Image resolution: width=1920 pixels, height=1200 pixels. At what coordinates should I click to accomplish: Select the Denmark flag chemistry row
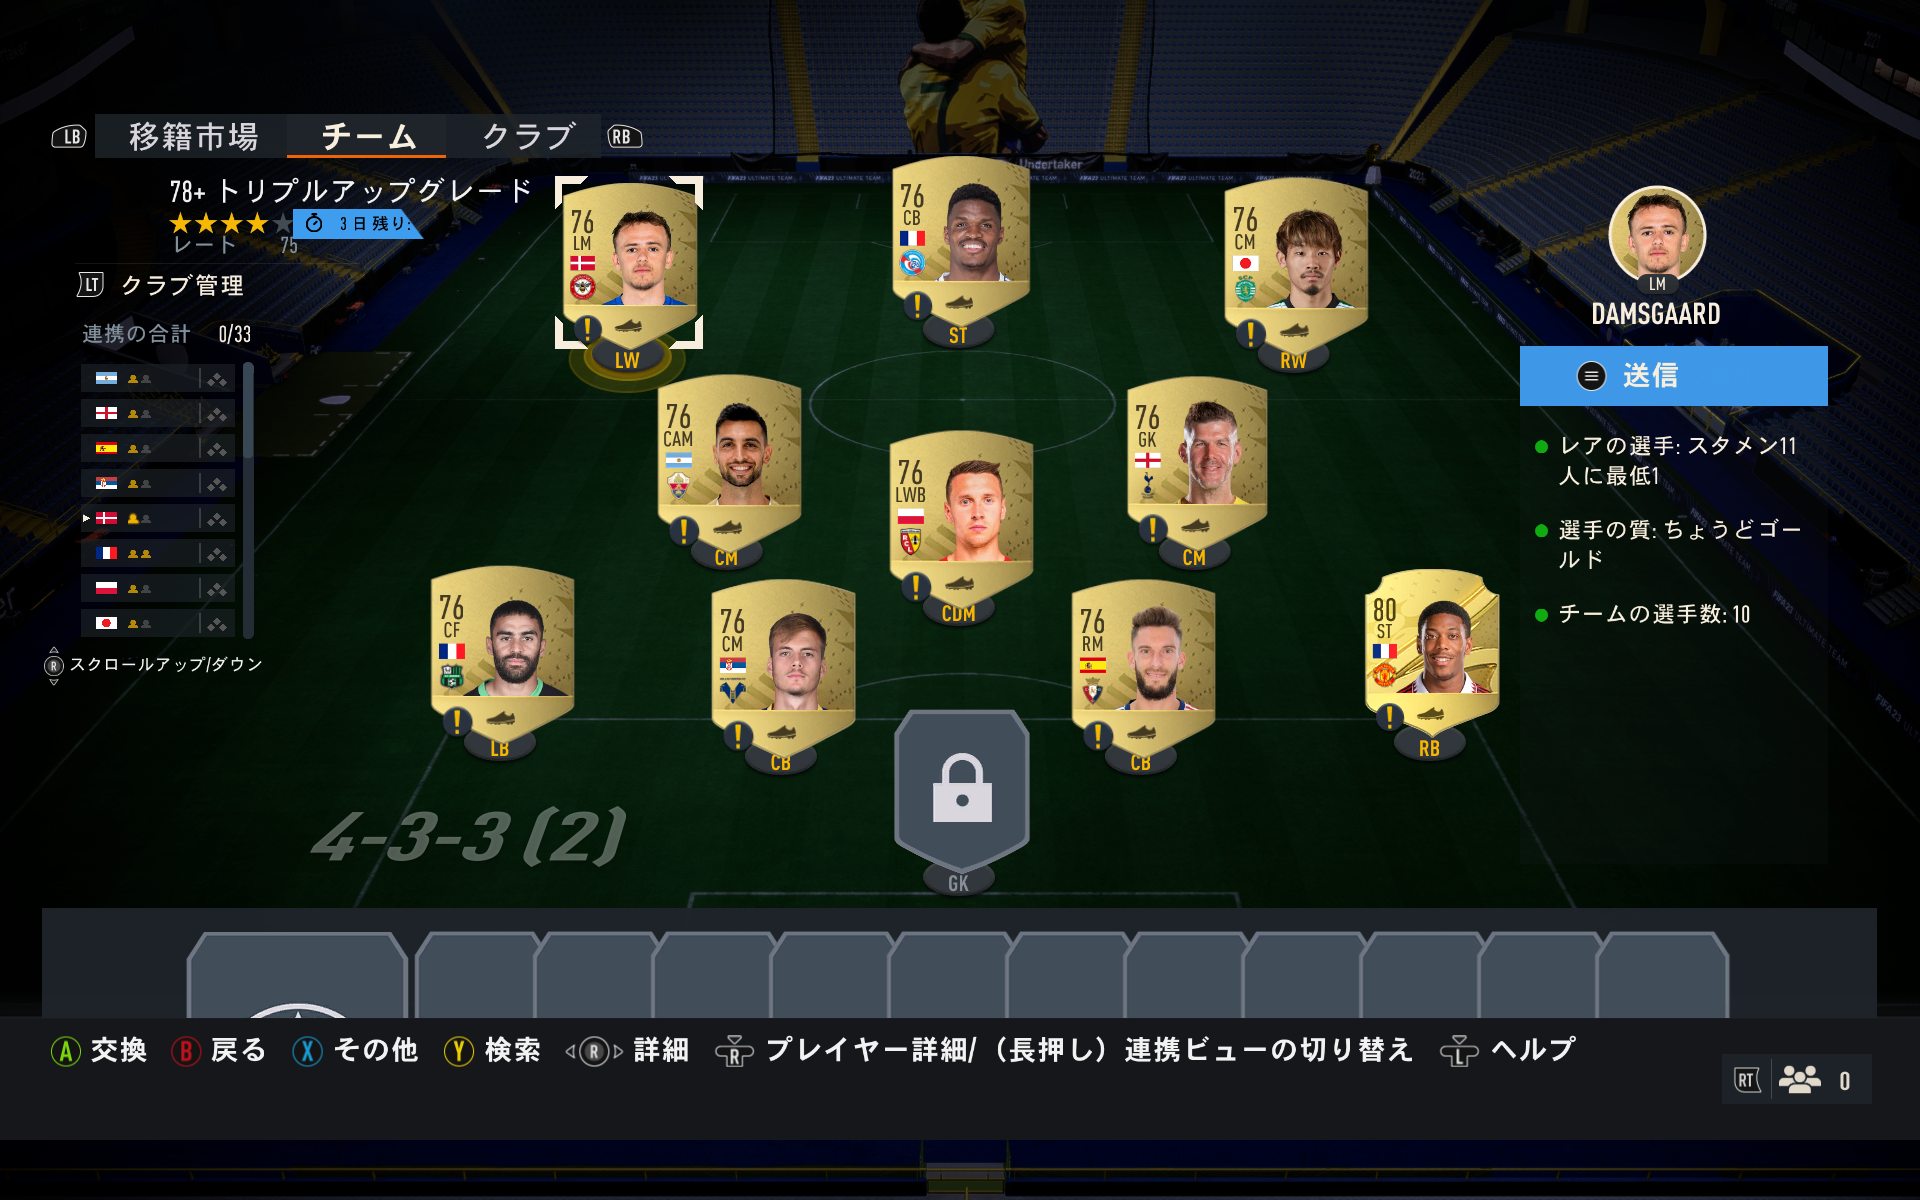tap(158, 518)
